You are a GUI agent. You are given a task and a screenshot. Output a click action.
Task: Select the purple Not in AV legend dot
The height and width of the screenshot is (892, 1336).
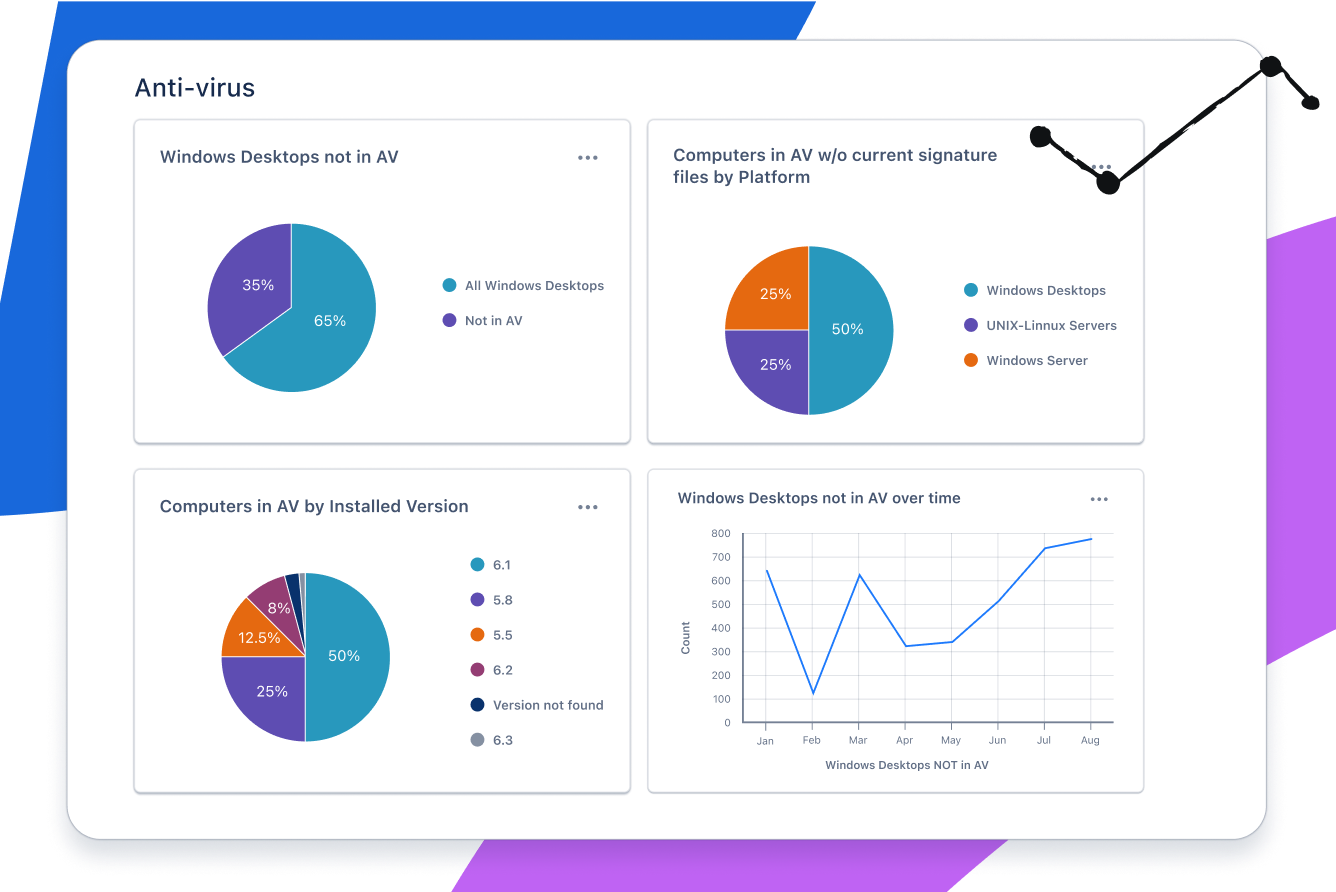450,320
